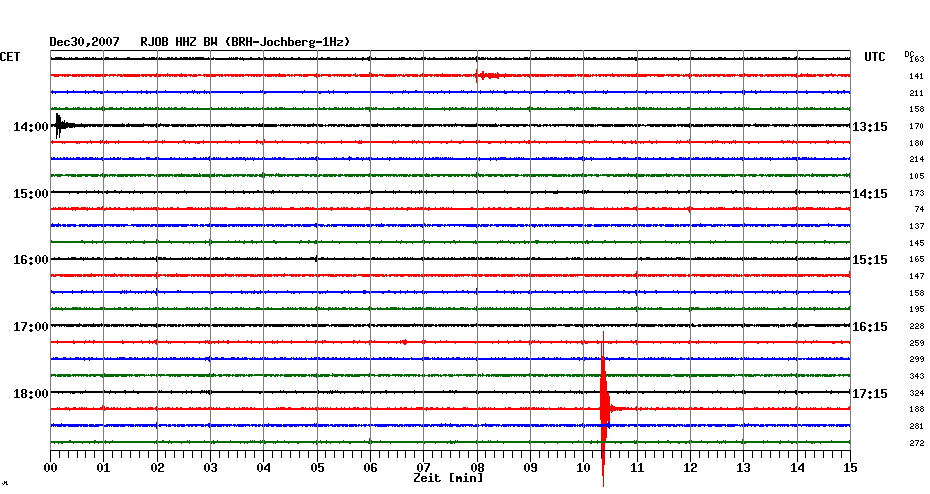Click the date label Dec30,2007

click(84, 42)
